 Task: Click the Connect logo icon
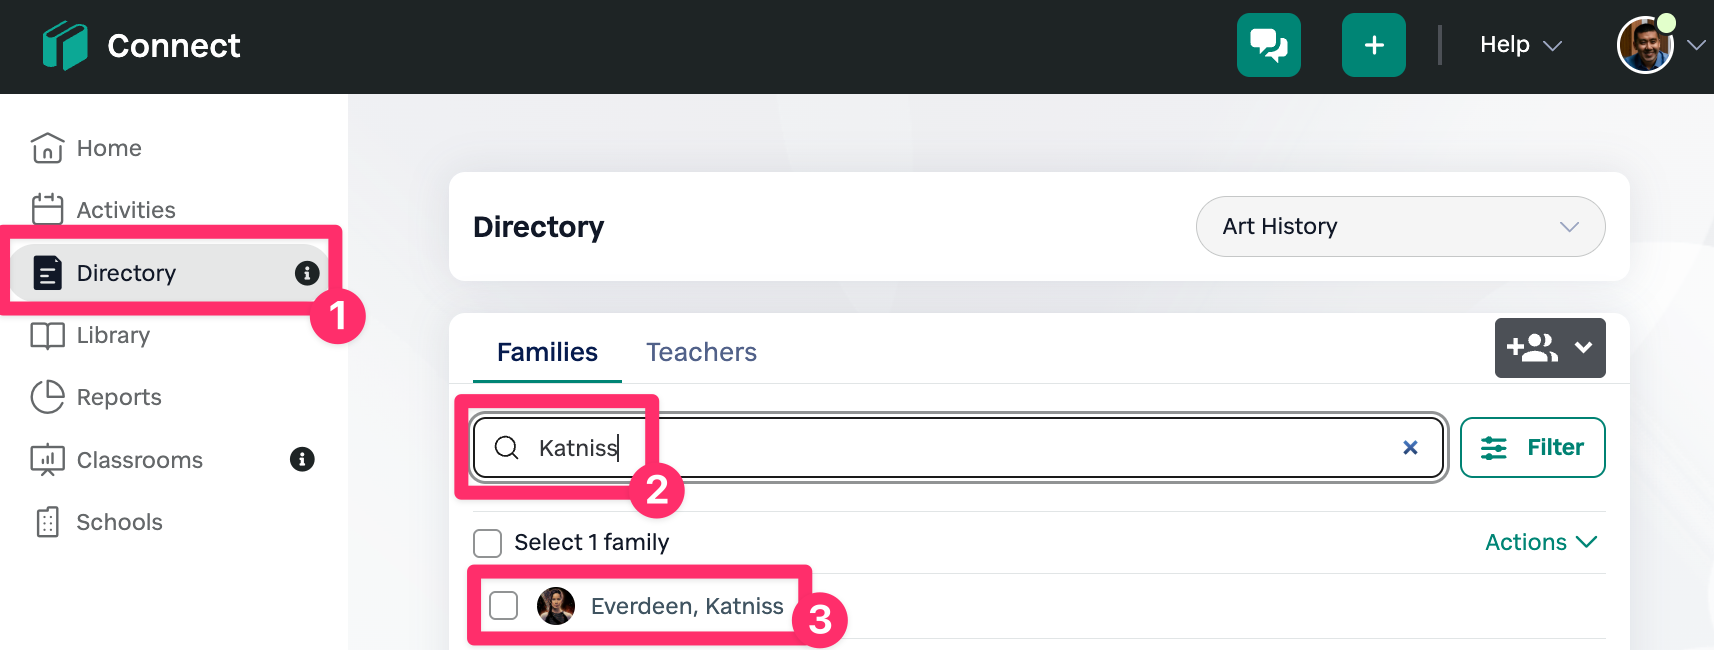pos(65,46)
